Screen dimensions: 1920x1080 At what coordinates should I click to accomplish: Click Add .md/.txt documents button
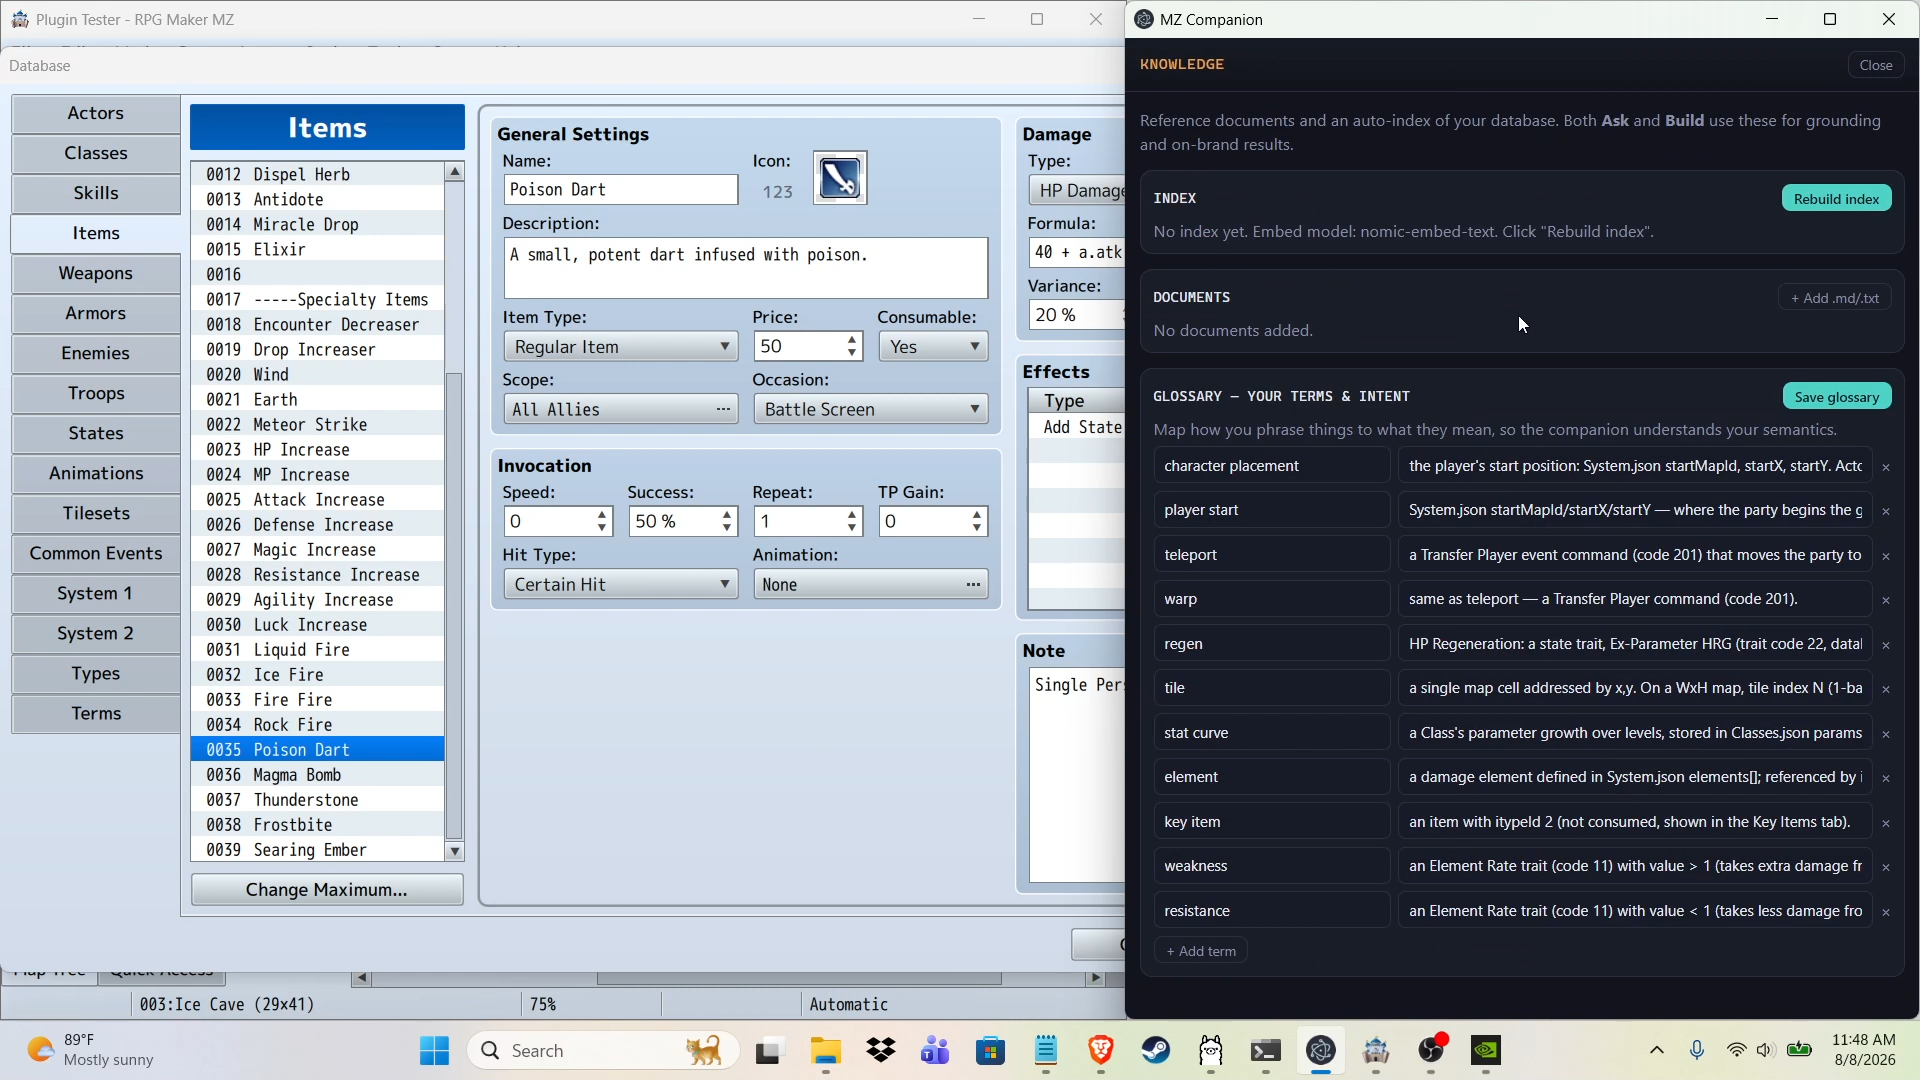1834,298
